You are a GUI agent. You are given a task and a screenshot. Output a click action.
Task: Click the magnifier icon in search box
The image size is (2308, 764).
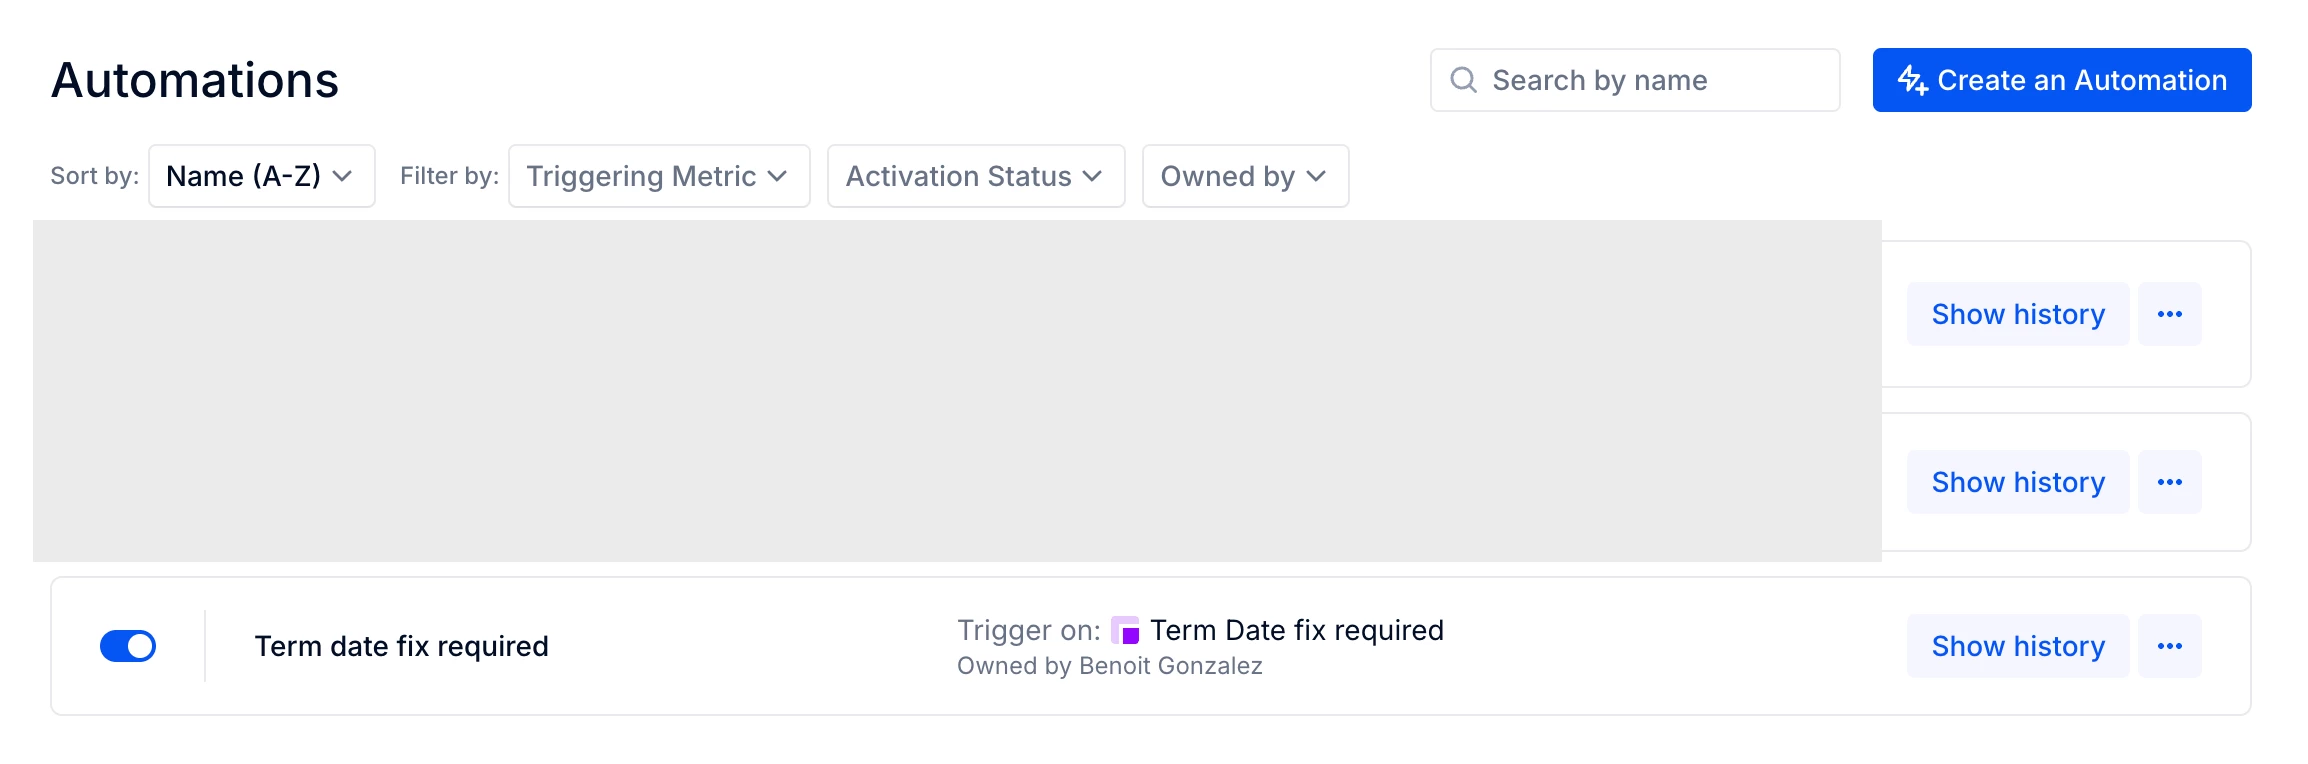(1463, 80)
